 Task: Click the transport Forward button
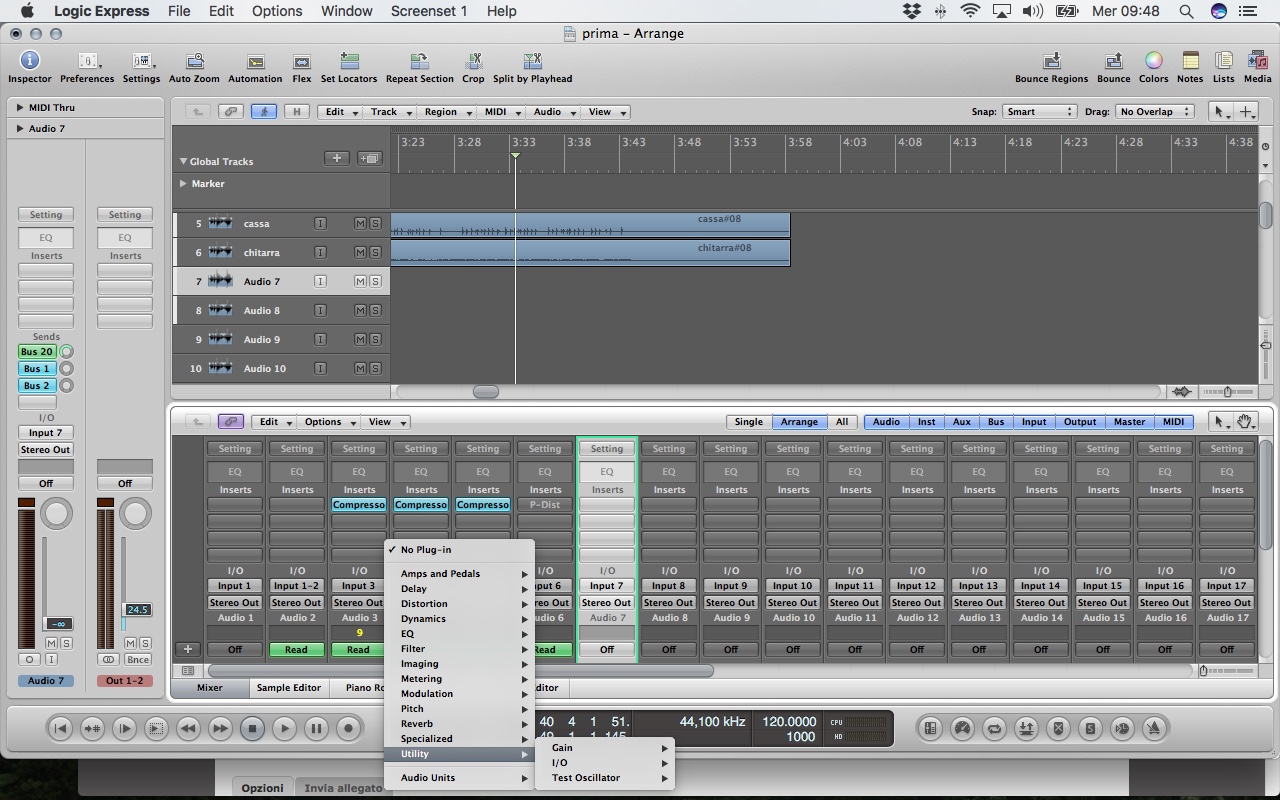pos(220,728)
